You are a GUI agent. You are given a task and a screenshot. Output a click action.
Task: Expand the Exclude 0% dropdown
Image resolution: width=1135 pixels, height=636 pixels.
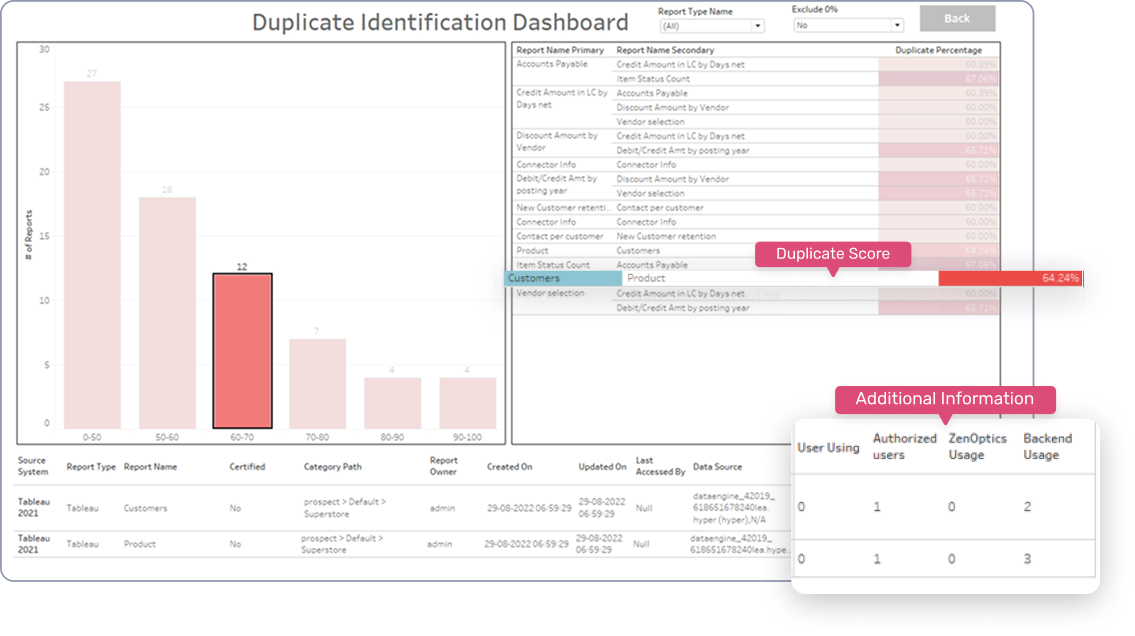click(x=848, y=26)
